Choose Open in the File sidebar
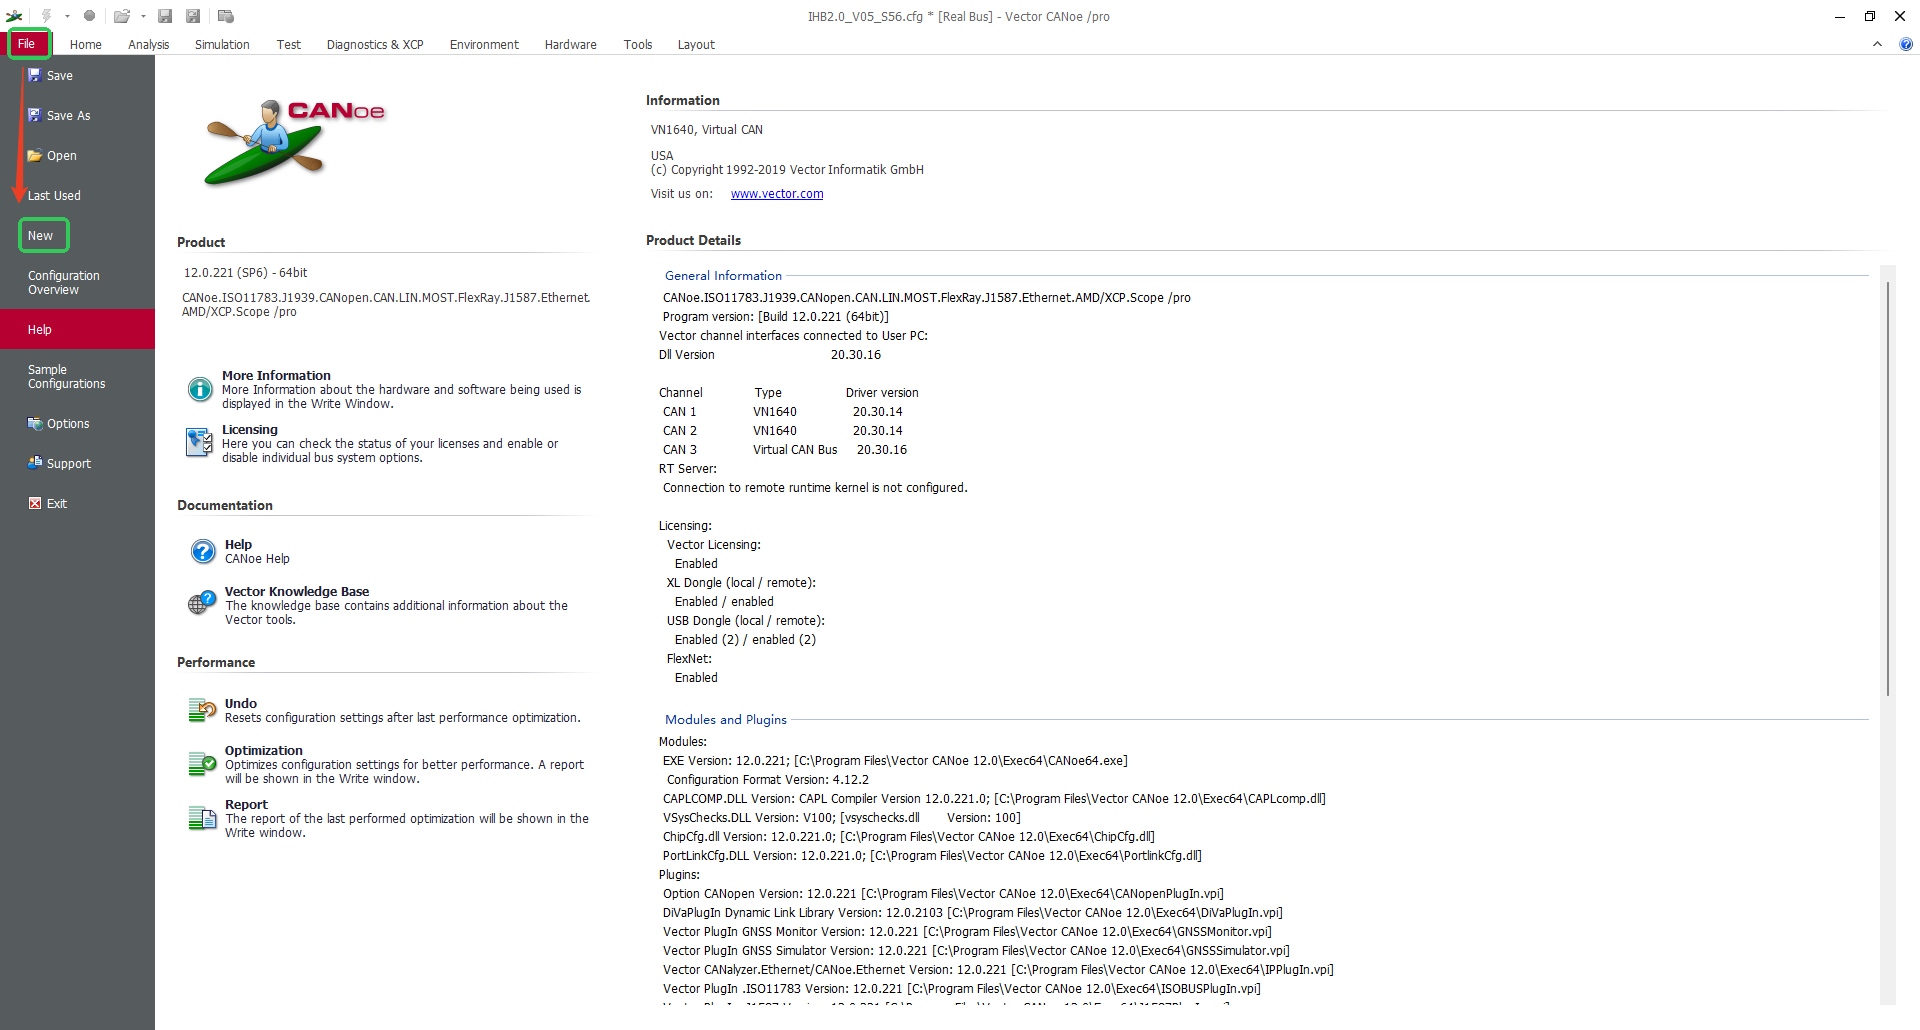The image size is (1920, 1030). tap(77, 156)
